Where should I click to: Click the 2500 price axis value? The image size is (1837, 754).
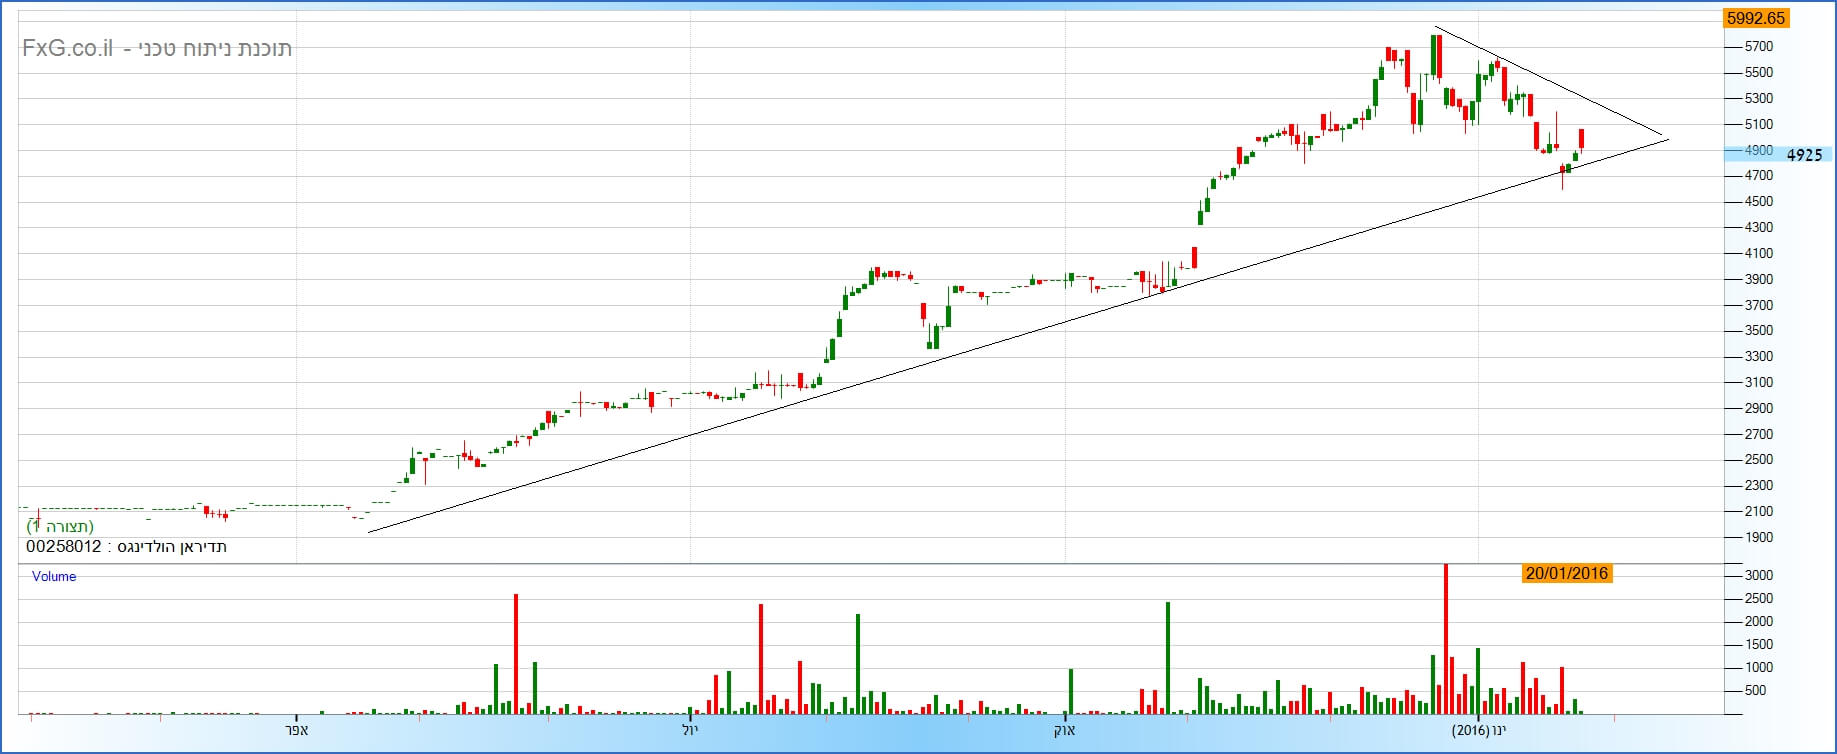1758,460
